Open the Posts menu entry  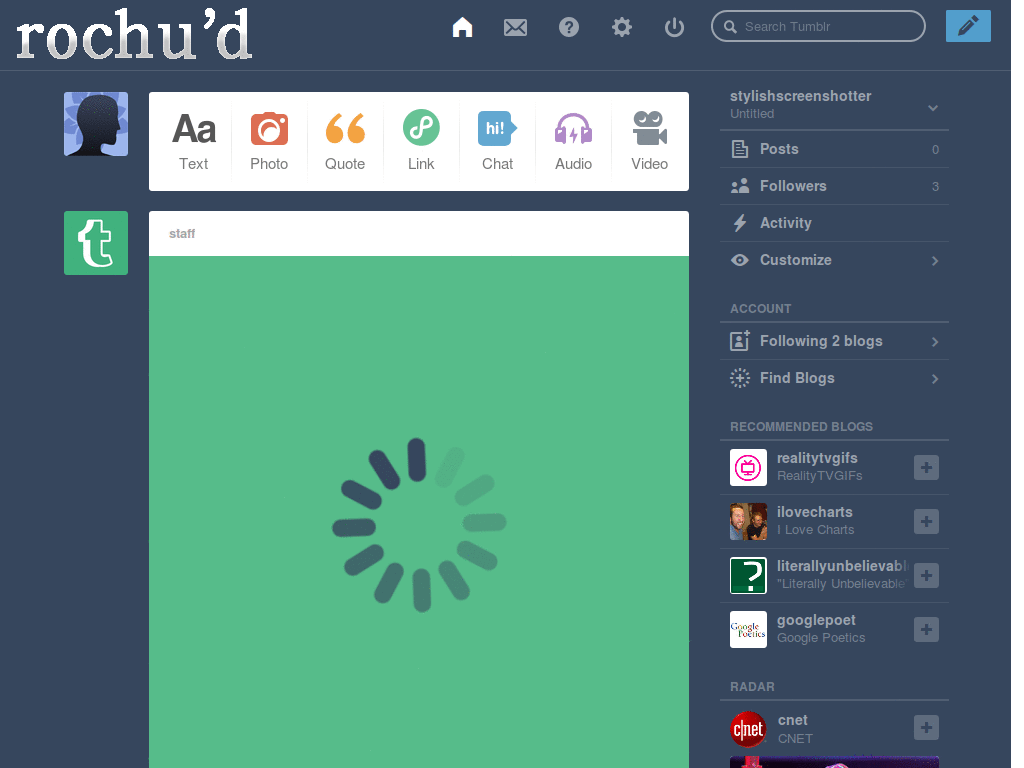[x=834, y=149]
